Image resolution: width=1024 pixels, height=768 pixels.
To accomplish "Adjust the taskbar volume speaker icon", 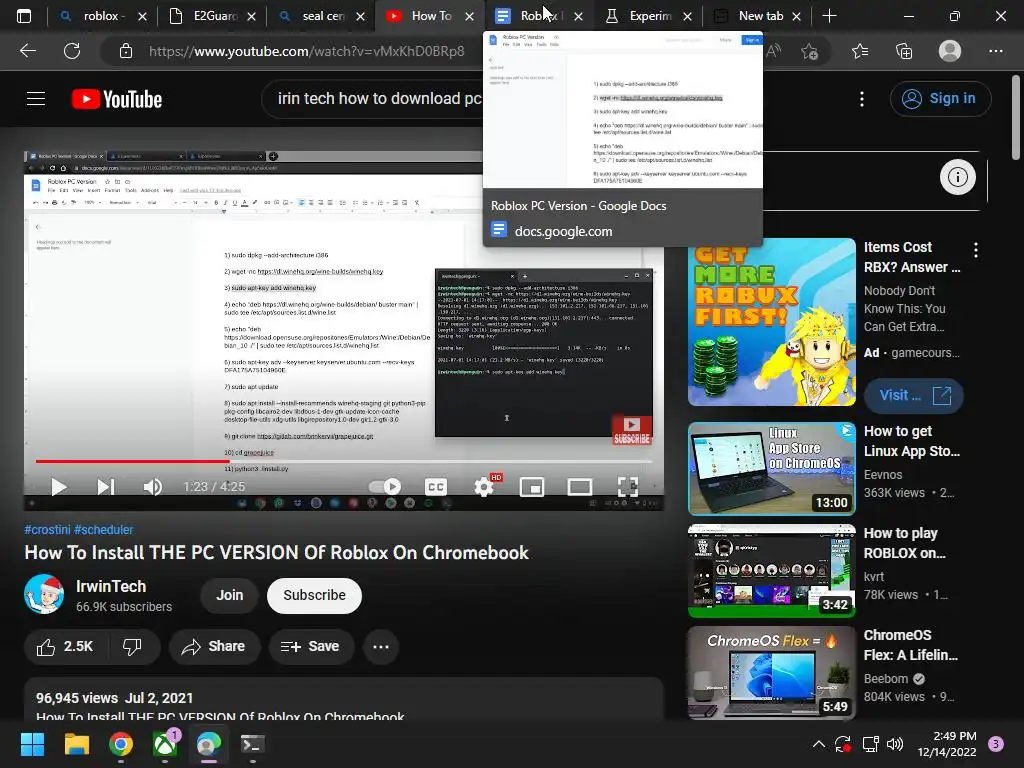I will 895,744.
